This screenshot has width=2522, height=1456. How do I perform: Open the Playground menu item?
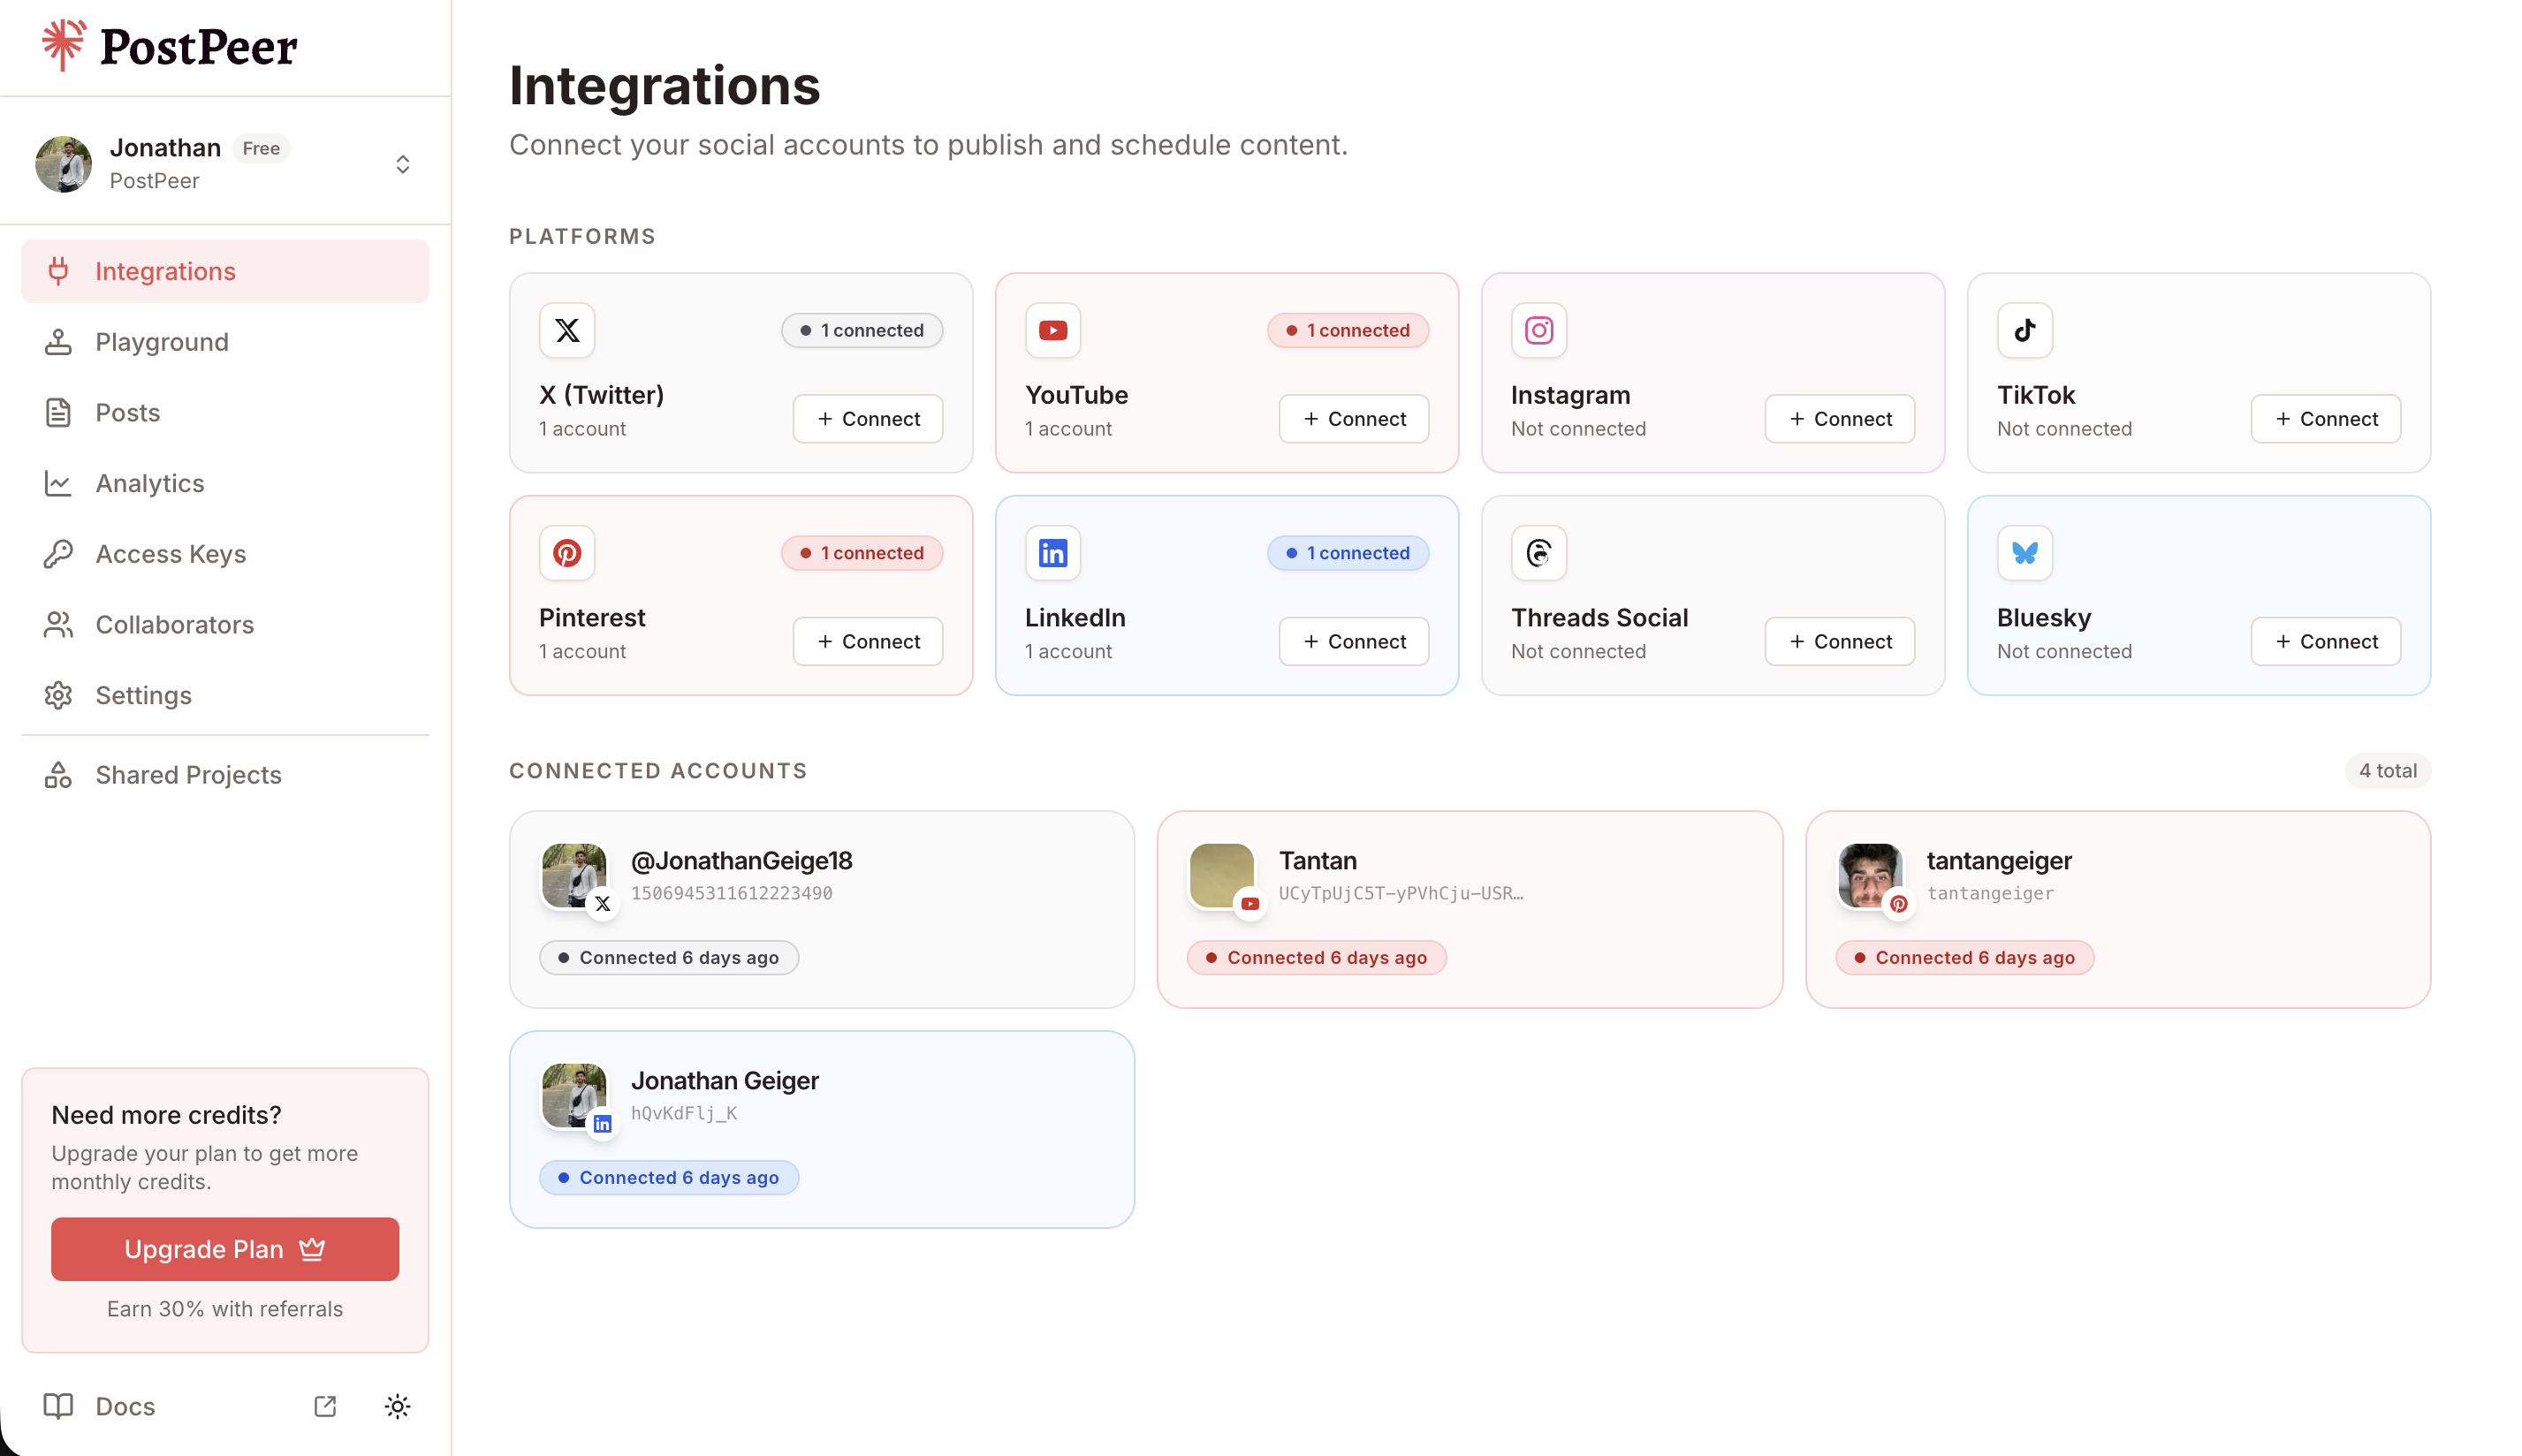(x=162, y=342)
